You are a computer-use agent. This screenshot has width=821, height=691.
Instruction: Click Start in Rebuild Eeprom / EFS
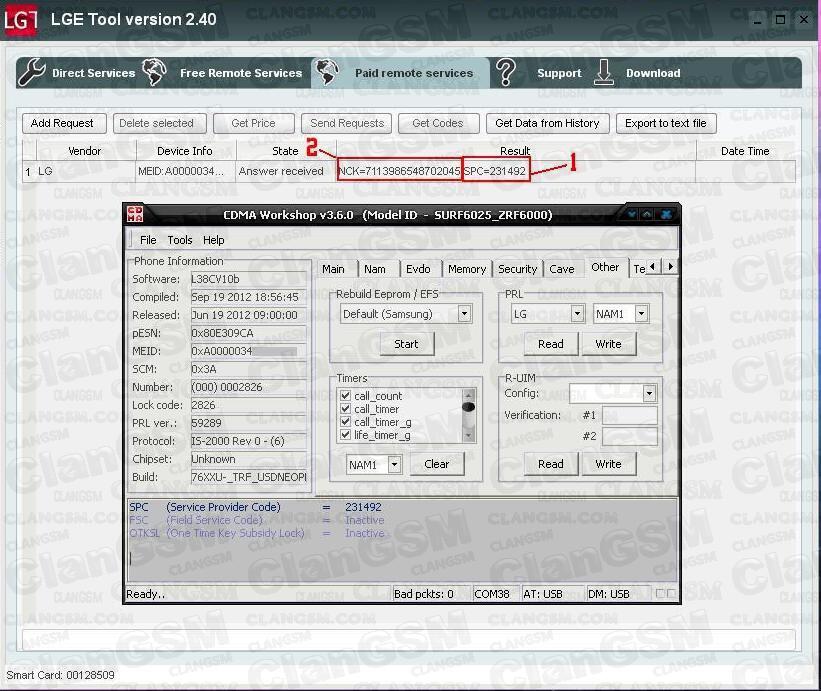point(406,344)
